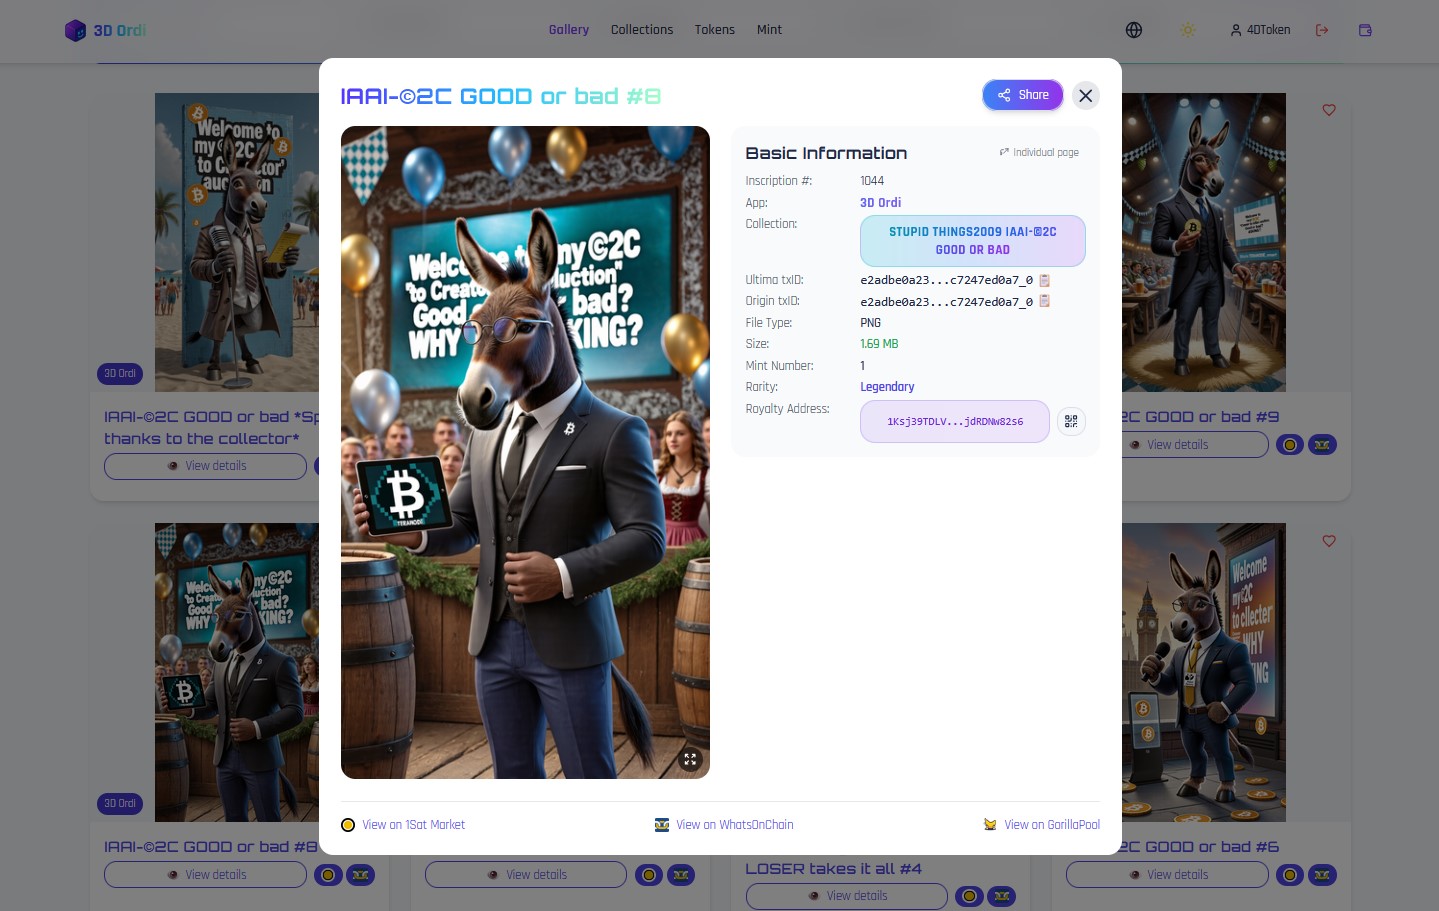The image size is (1439, 911).
Task: Copy the Origin txID value
Action: click(1044, 302)
